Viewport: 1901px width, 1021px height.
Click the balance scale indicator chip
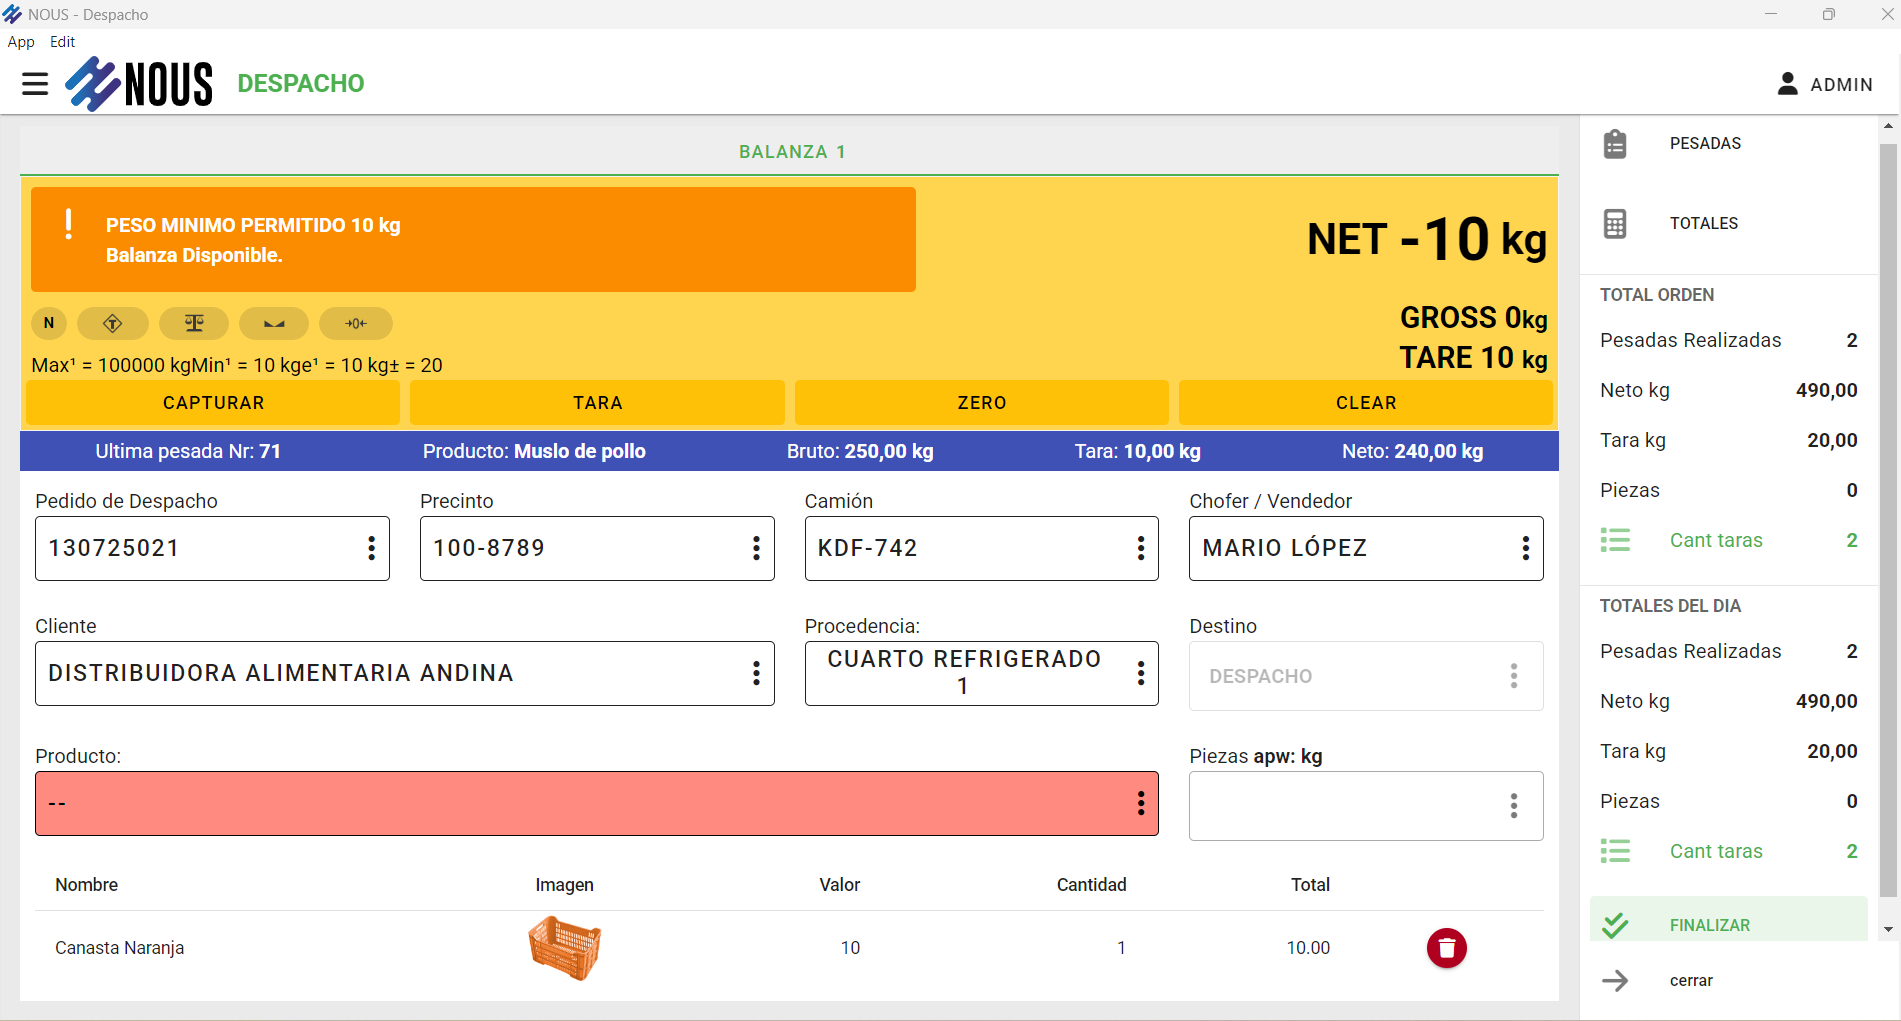pos(194,323)
